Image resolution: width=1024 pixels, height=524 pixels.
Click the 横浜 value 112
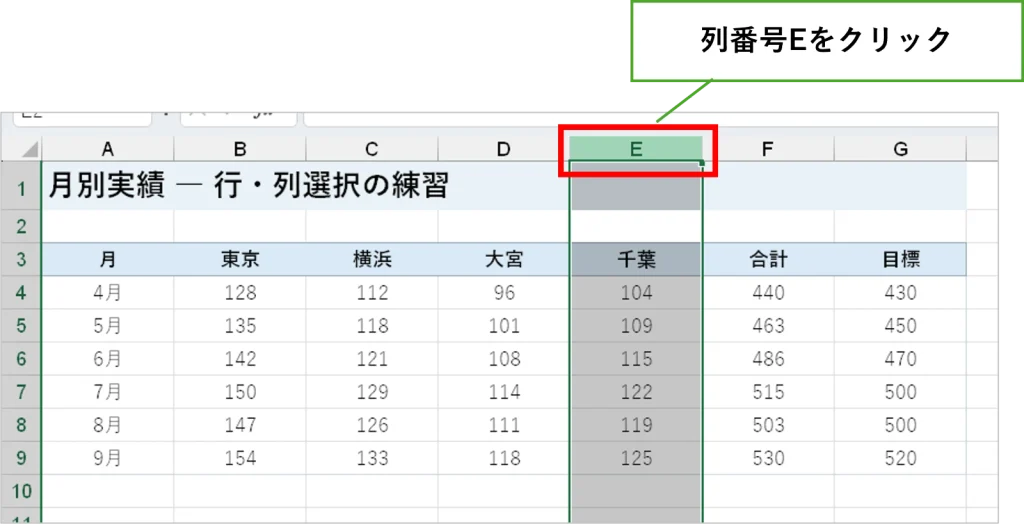tap(372, 293)
